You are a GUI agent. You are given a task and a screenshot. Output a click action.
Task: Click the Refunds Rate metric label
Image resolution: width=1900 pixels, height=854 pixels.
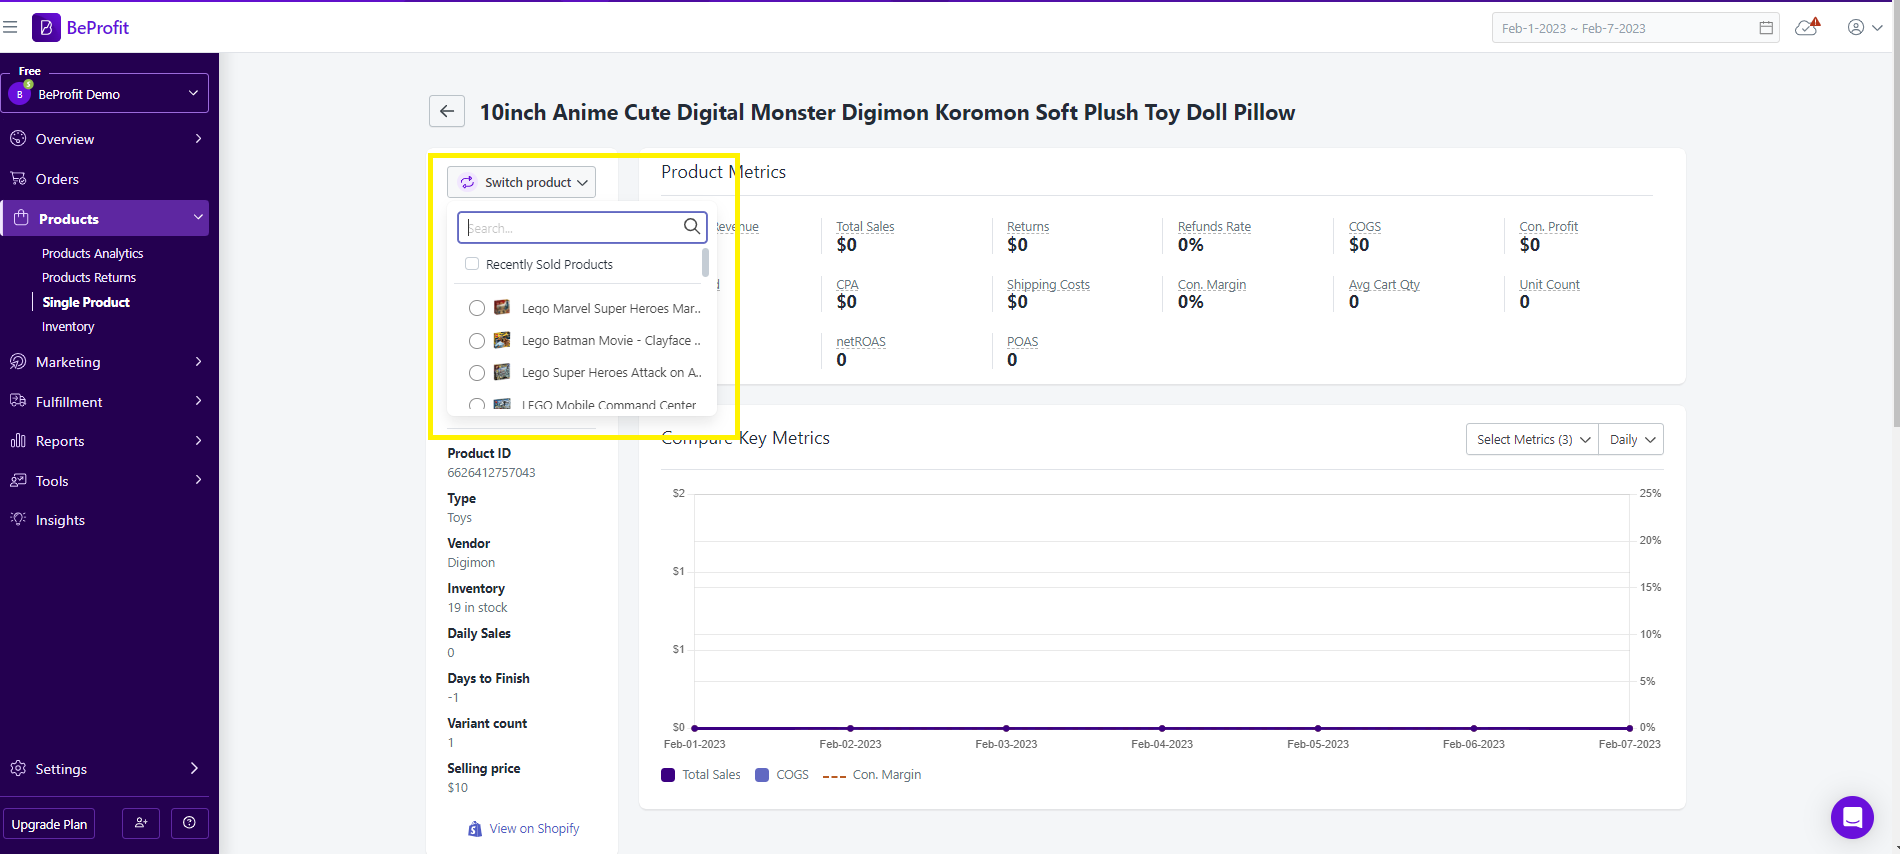[x=1214, y=227]
